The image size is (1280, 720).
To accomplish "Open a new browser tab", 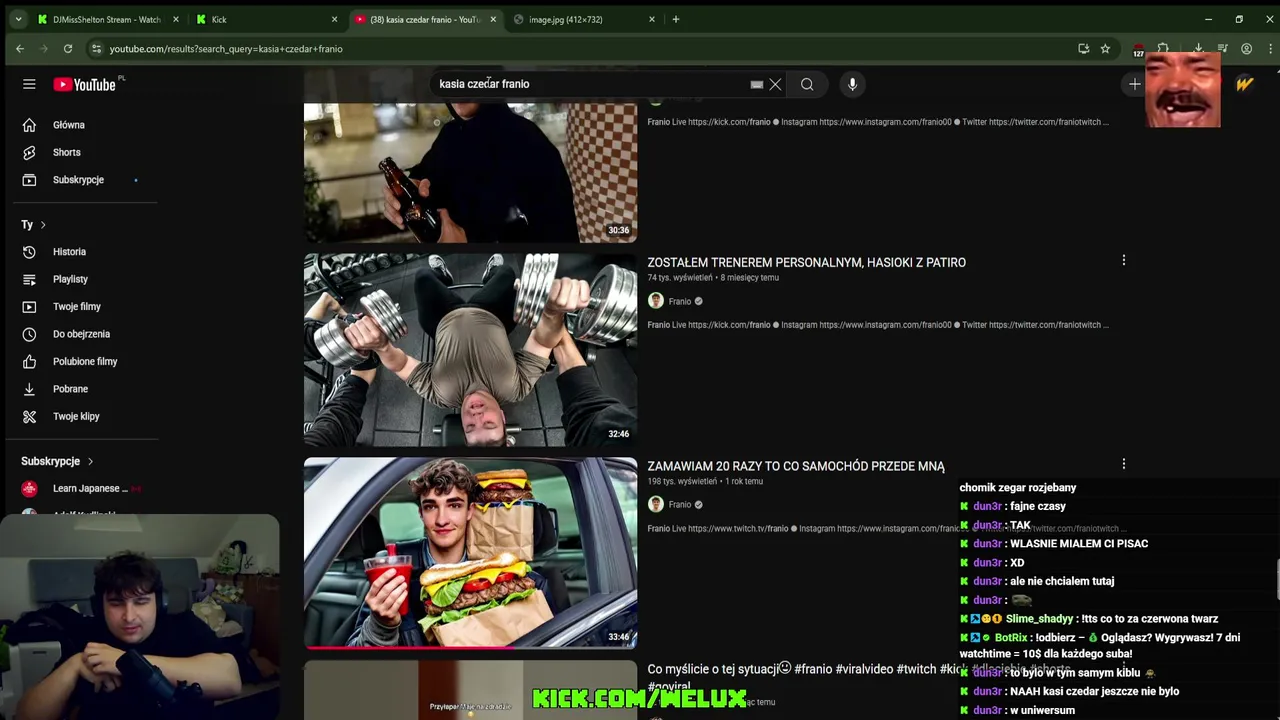I will click(x=676, y=19).
